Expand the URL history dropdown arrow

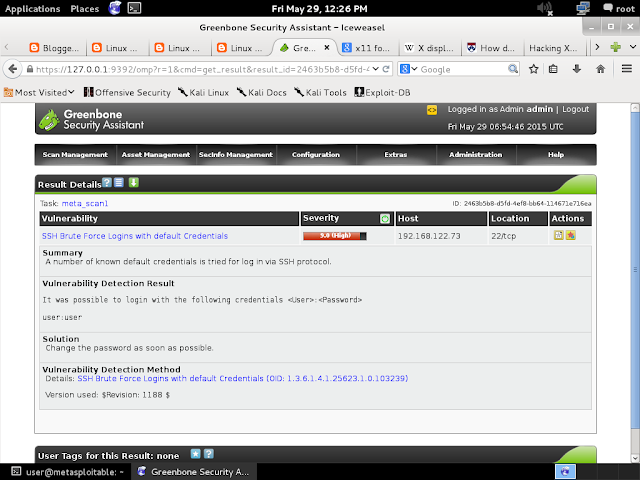(376, 69)
